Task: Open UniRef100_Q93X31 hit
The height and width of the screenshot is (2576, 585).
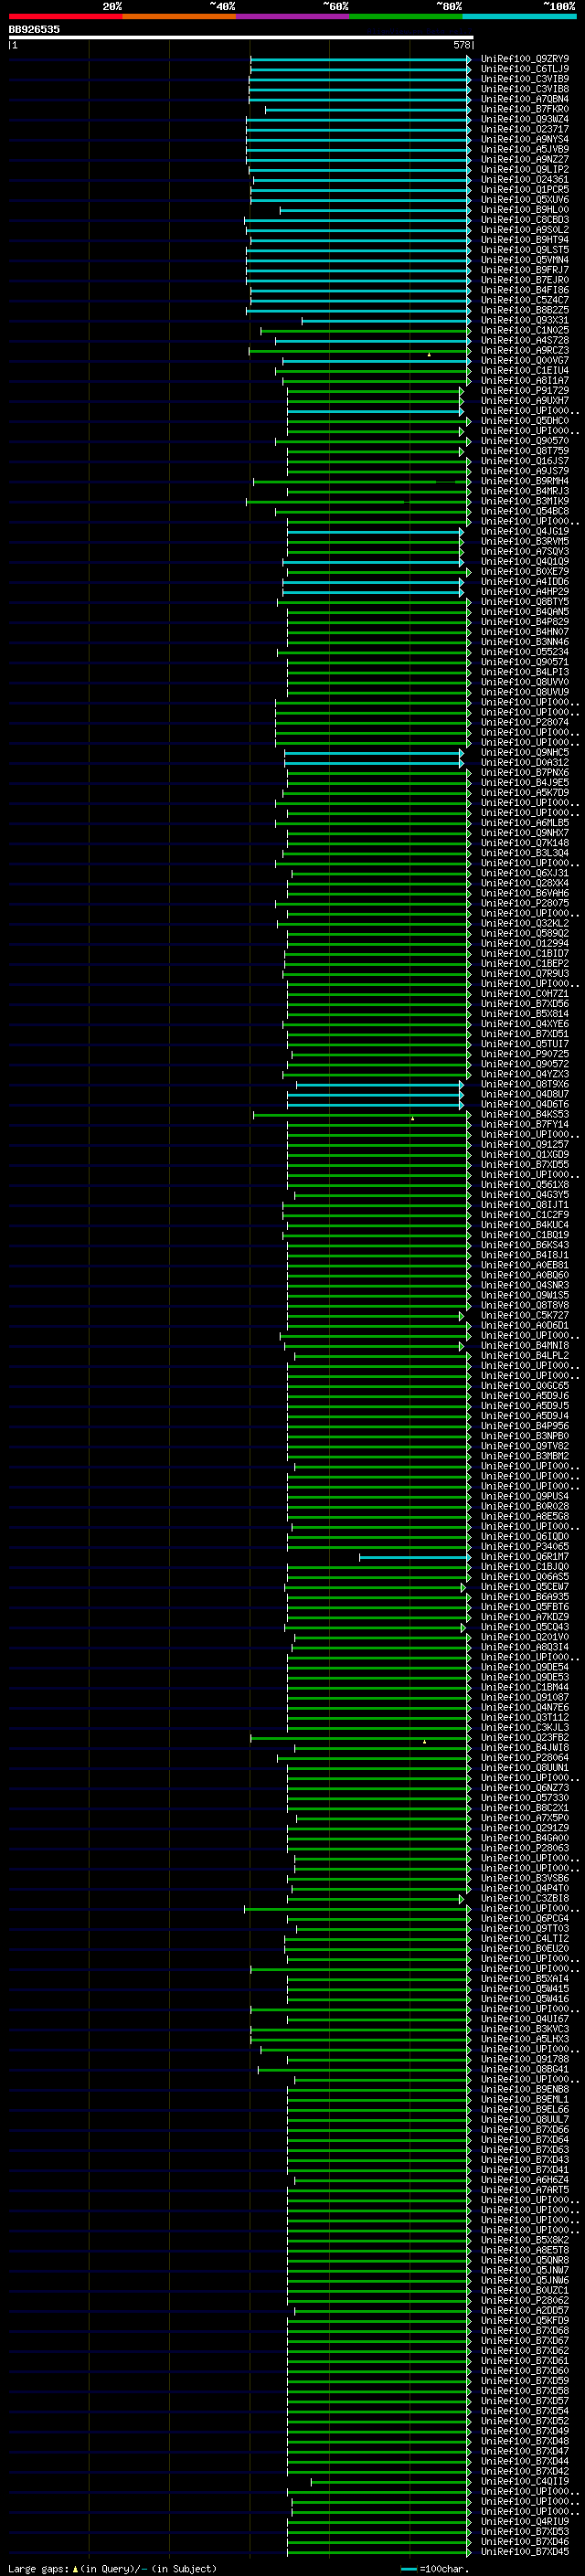Action: click(525, 320)
